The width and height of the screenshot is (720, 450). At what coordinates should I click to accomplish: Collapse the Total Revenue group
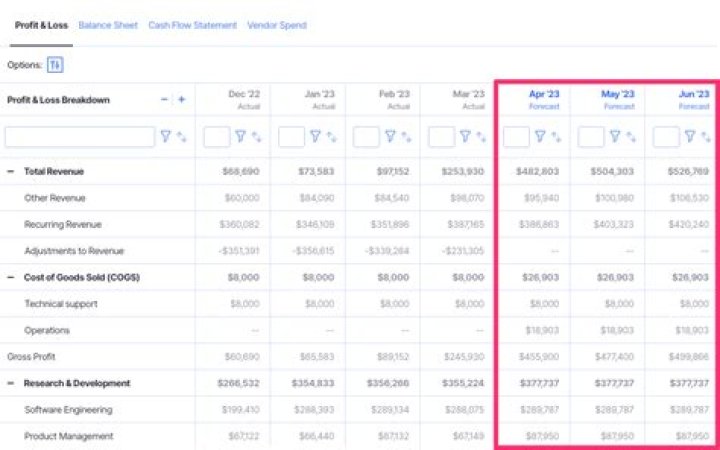click(x=11, y=172)
